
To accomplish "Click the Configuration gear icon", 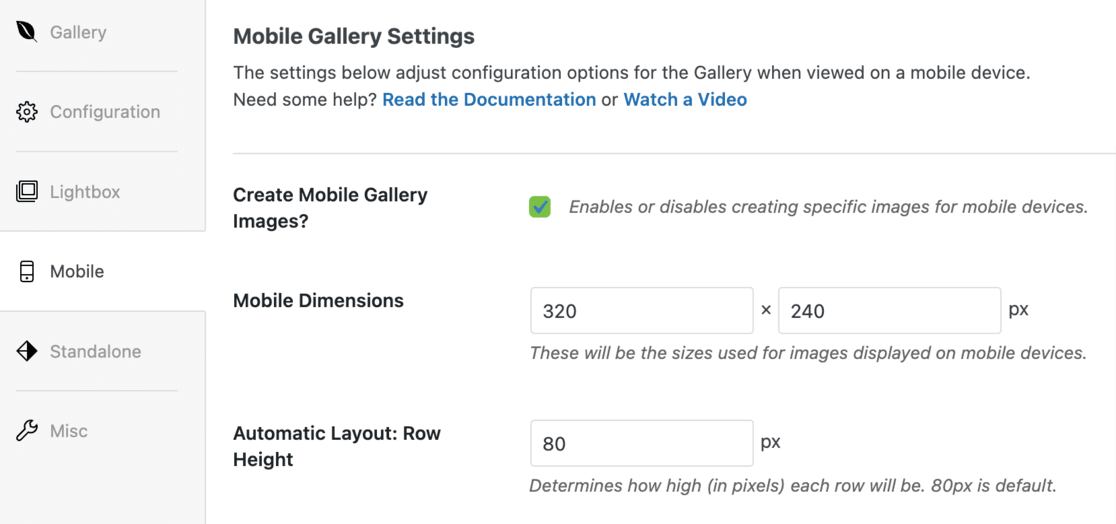I will pyautogui.click(x=27, y=112).
